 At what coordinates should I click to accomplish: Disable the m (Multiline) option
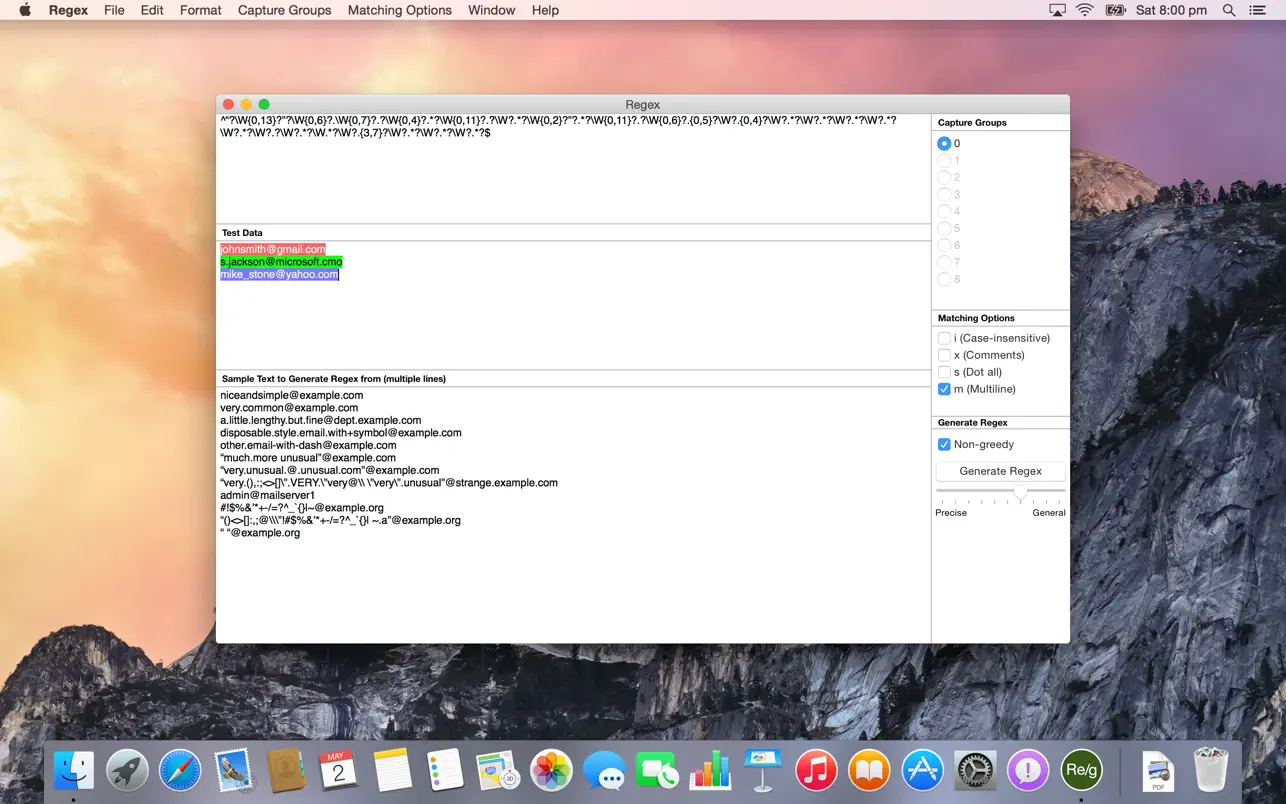tap(944, 389)
